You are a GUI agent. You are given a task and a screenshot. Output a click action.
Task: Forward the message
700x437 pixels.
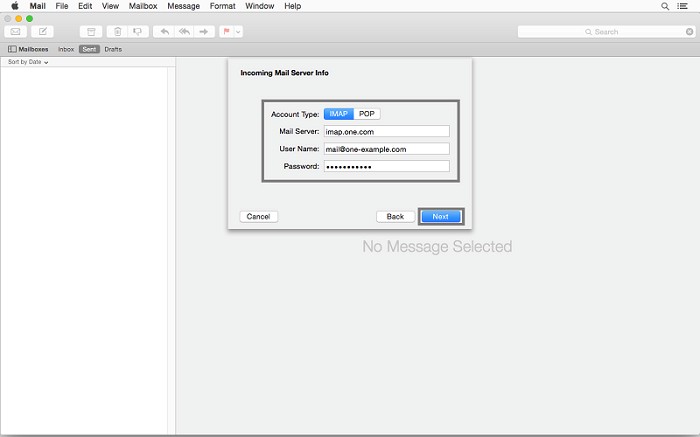point(204,32)
